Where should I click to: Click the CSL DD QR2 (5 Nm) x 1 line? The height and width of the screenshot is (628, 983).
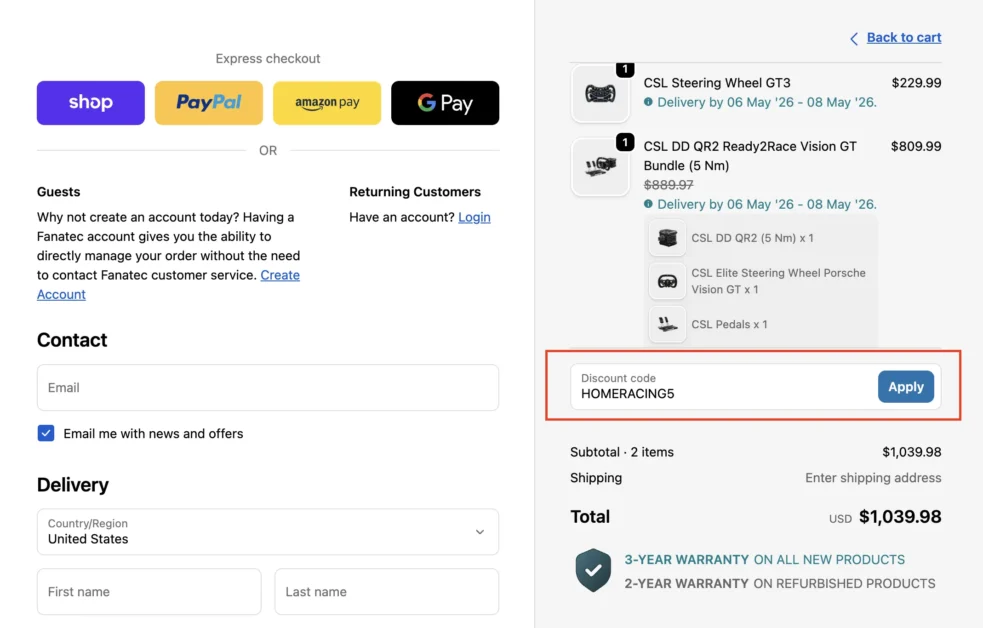tap(752, 238)
